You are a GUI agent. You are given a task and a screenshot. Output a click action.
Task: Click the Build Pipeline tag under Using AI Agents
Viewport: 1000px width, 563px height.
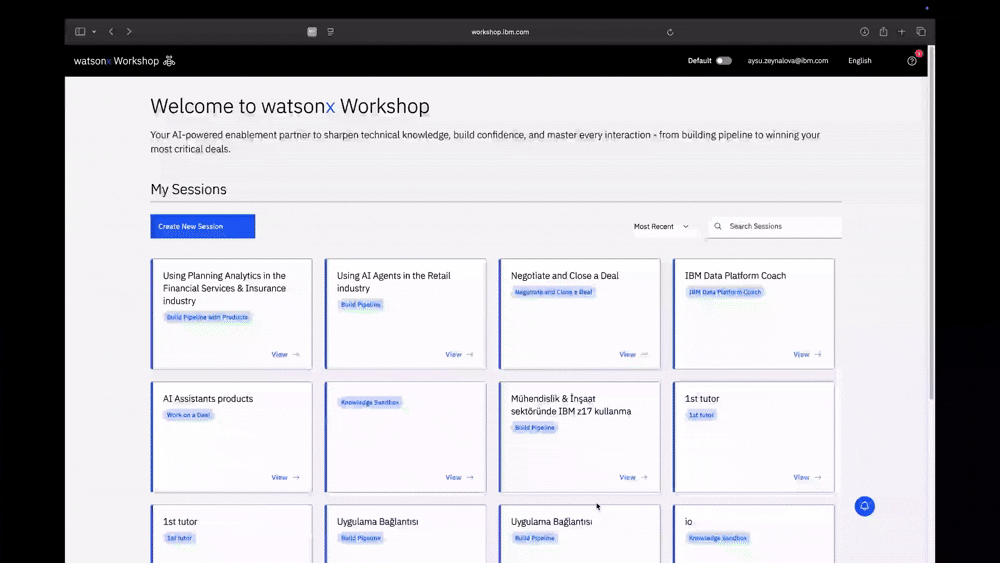(360, 305)
